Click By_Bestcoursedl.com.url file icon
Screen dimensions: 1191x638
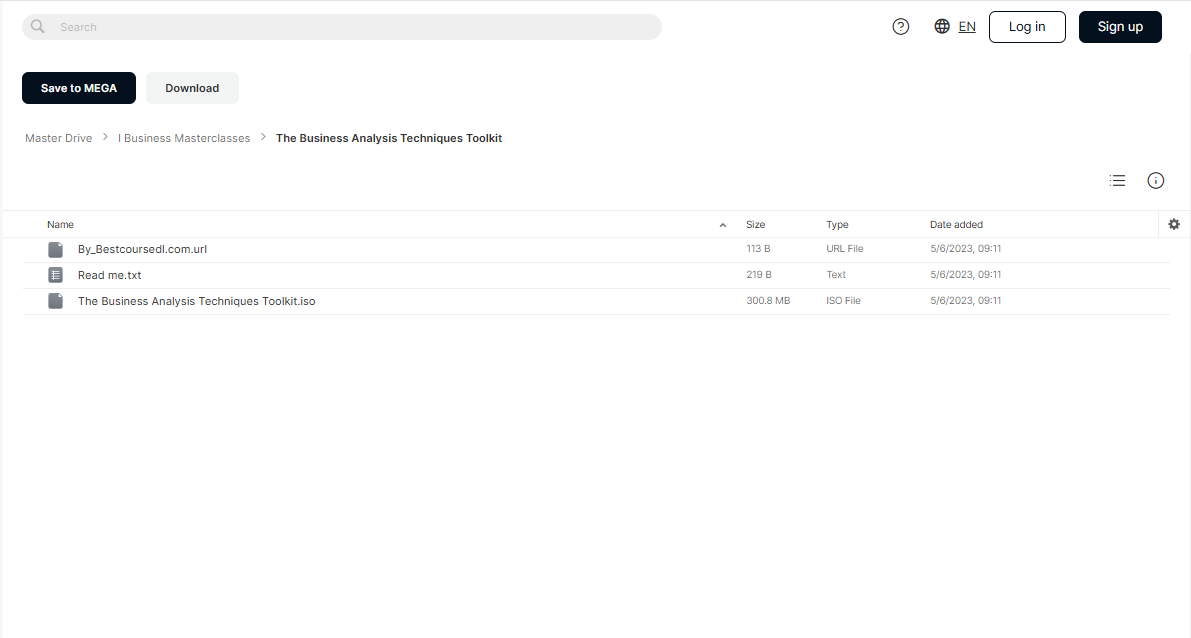(55, 249)
